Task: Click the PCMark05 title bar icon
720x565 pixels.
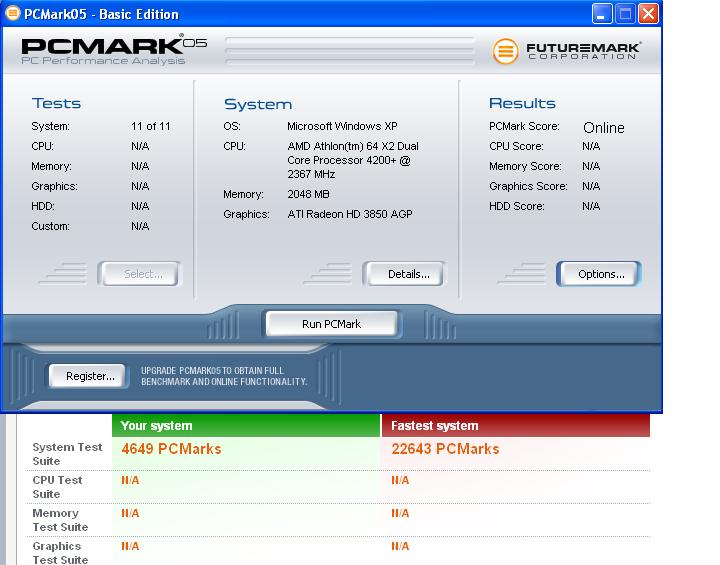Action: [13, 13]
